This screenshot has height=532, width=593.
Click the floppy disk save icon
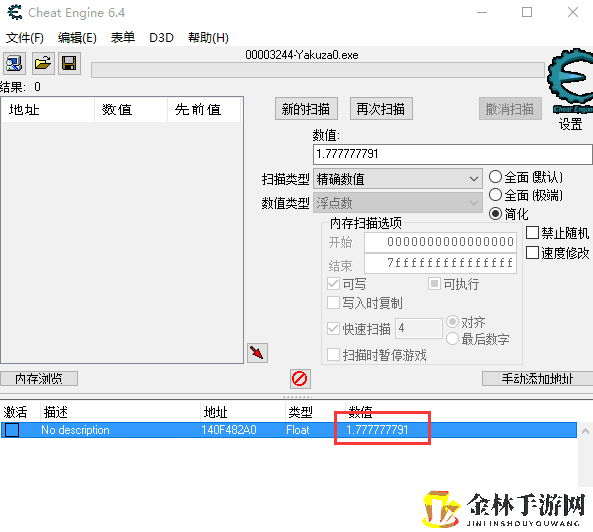[69, 63]
